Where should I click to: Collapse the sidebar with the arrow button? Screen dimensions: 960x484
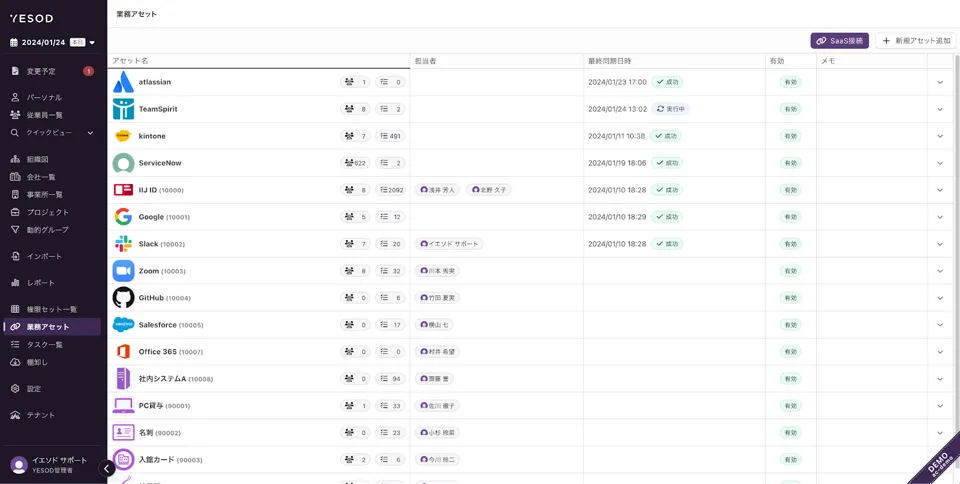coord(107,469)
